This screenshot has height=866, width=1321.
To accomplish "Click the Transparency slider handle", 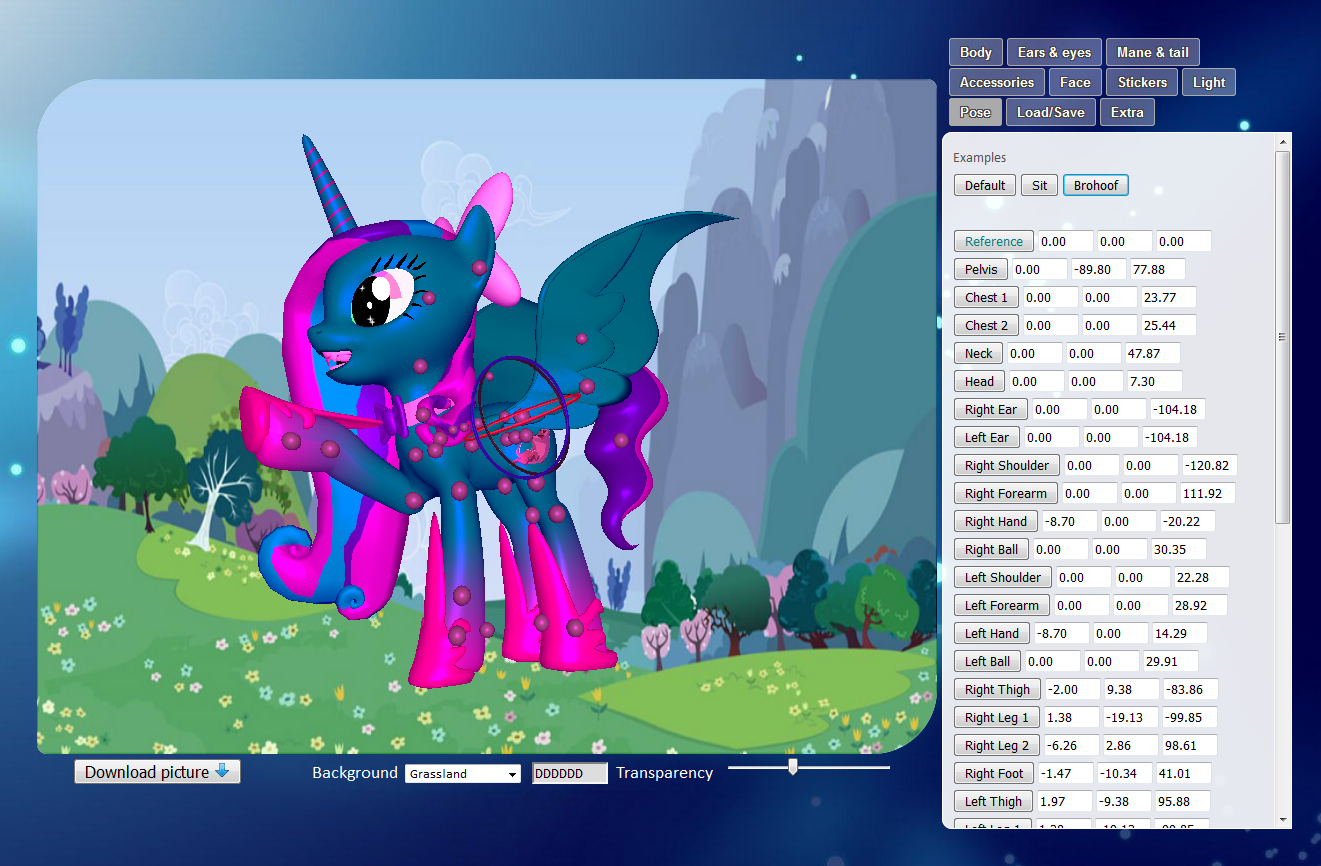I will pos(793,767).
